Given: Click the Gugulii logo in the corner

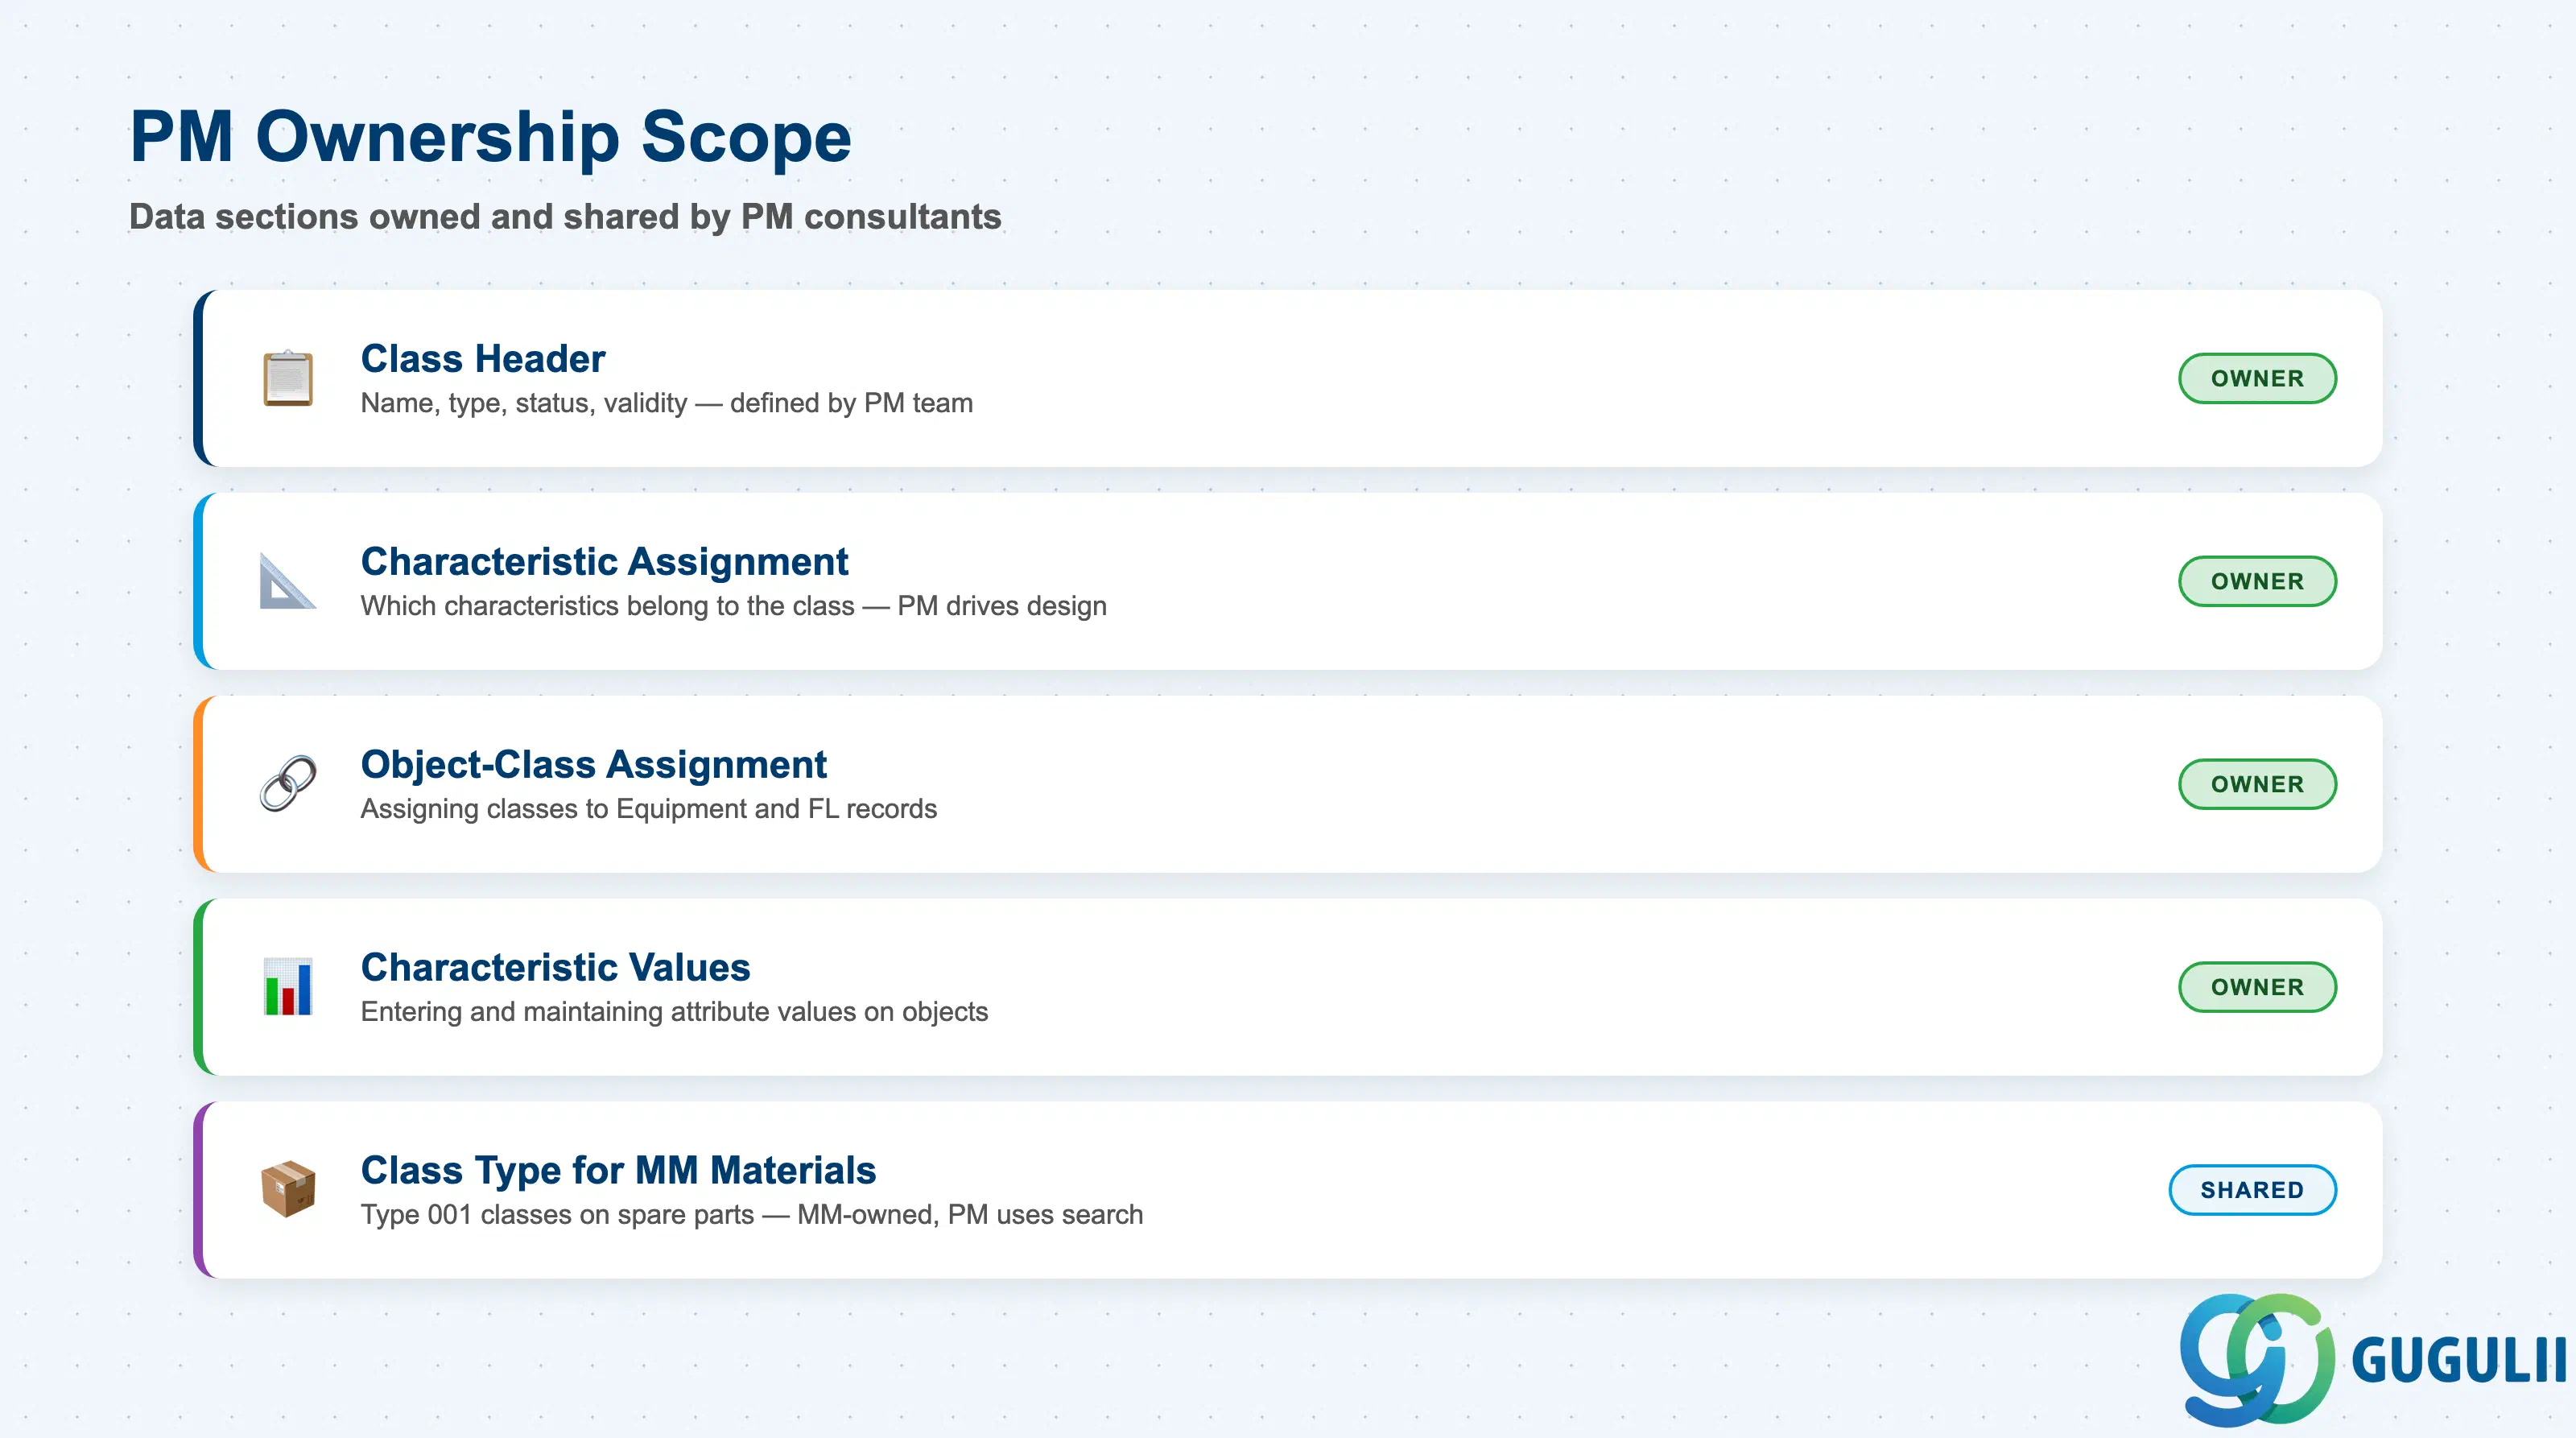Looking at the screenshot, I should coord(2372,1359).
